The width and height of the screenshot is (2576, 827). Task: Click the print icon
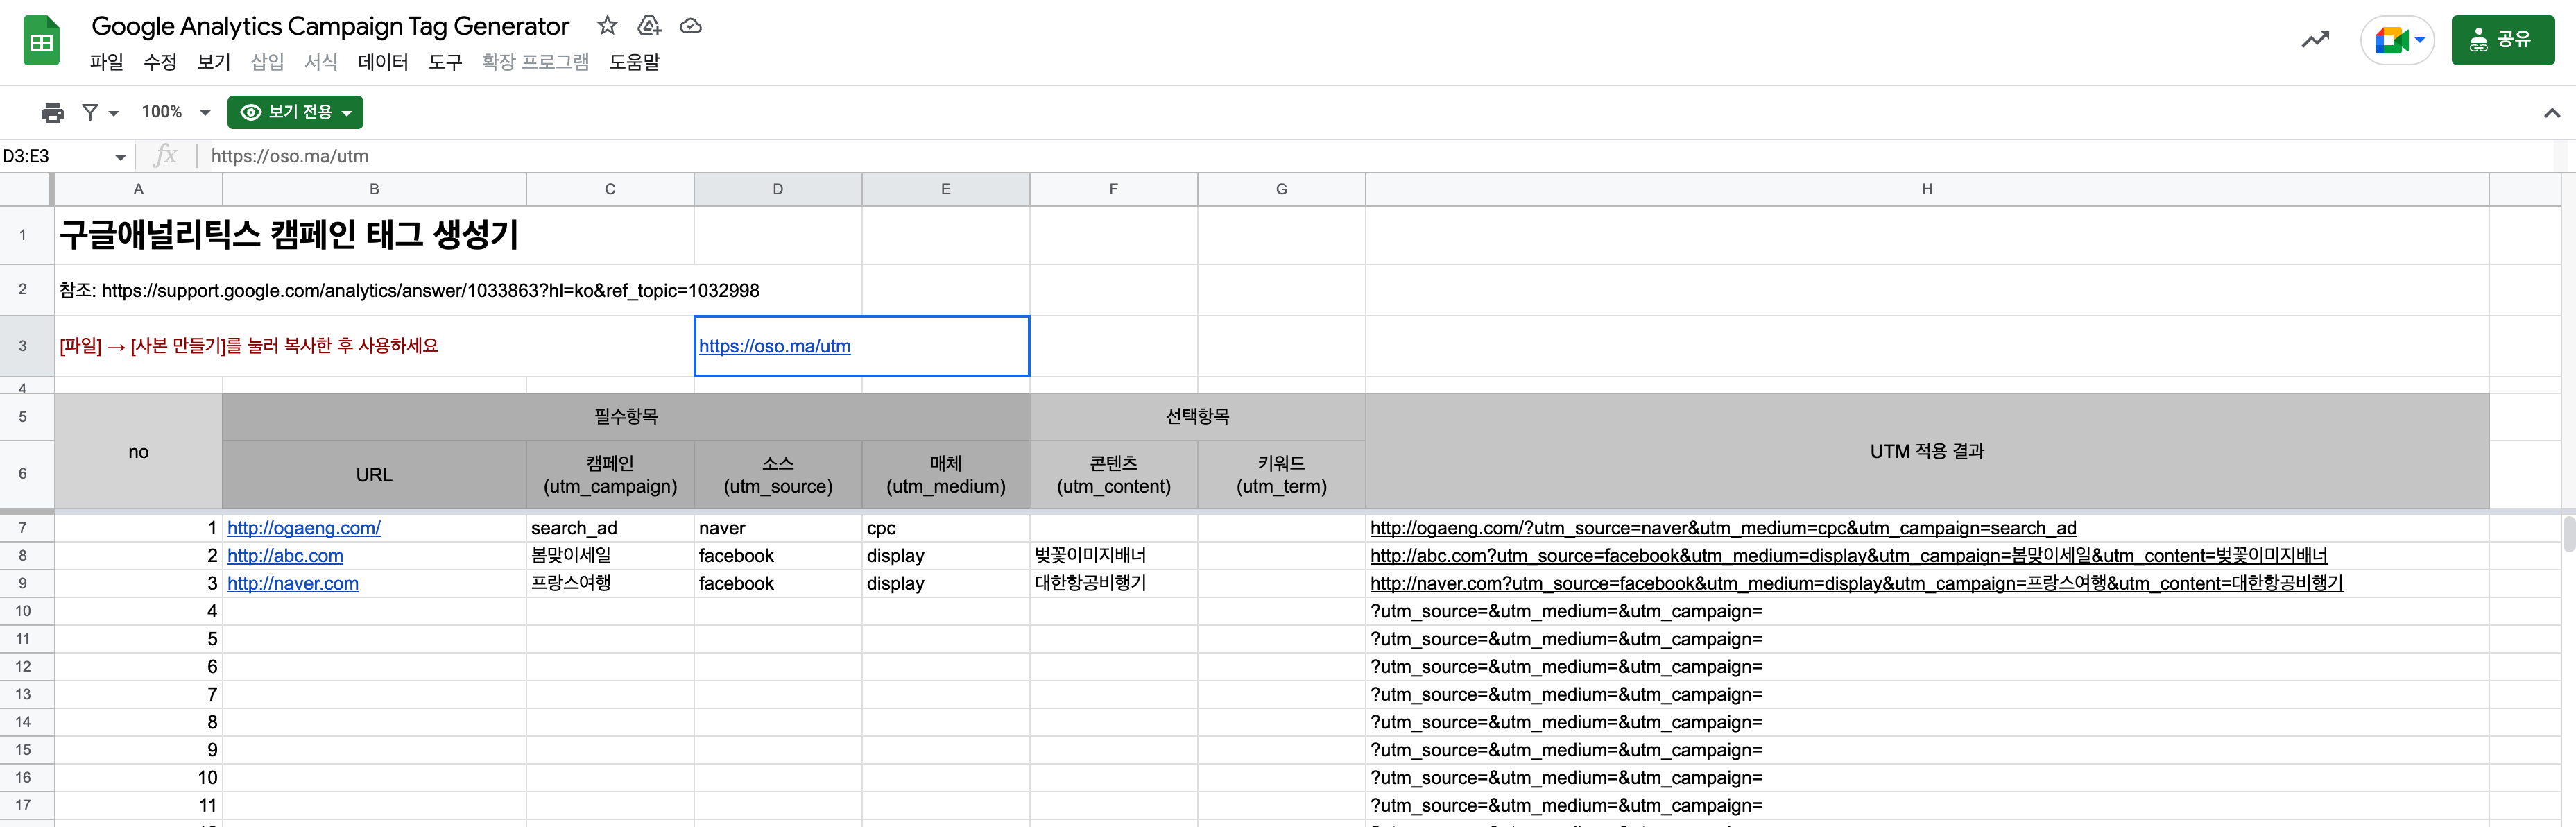click(52, 113)
